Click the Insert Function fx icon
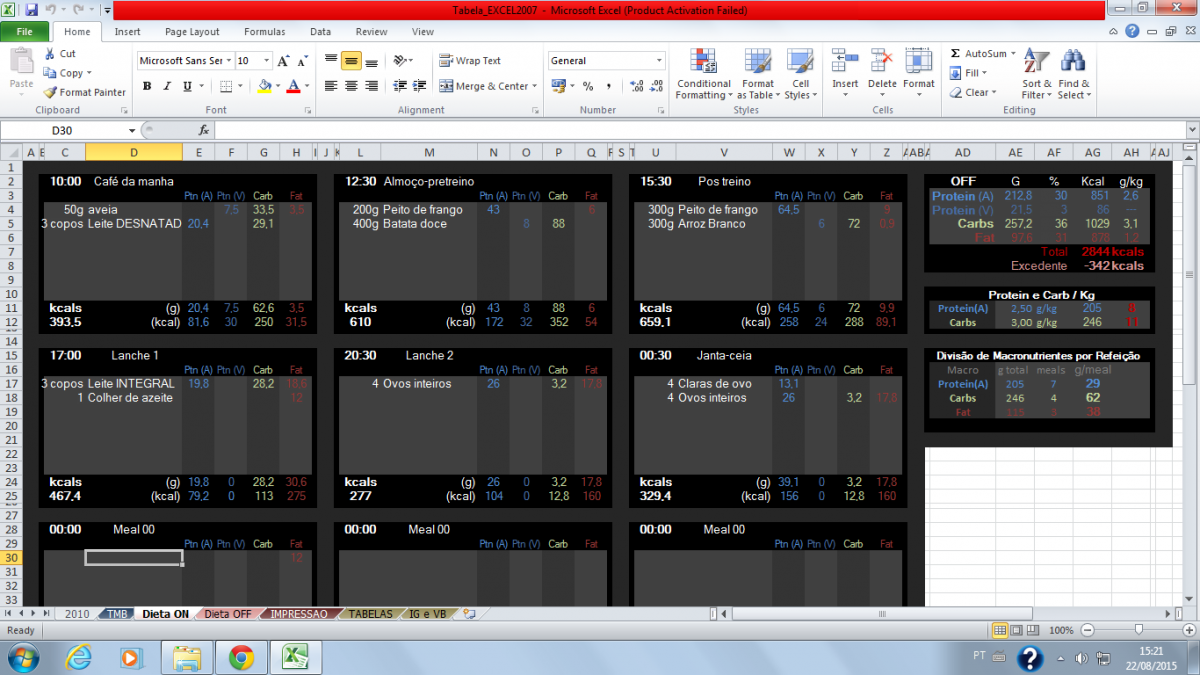 click(x=203, y=130)
